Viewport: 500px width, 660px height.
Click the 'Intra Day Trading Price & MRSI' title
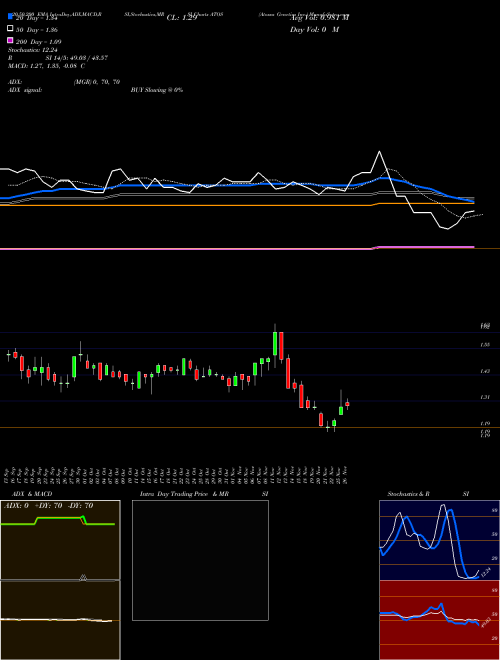tap(204, 494)
